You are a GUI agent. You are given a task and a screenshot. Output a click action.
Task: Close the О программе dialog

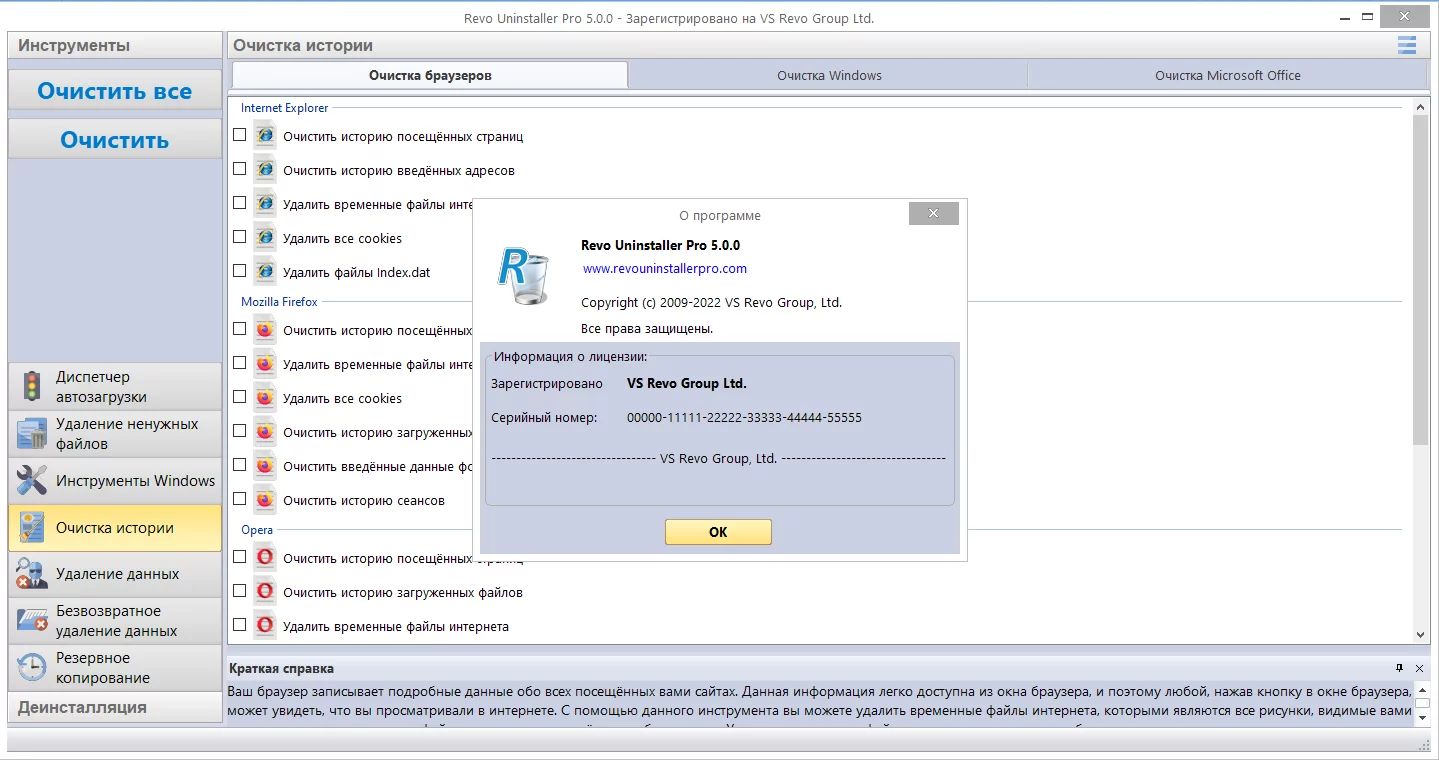(x=933, y=213)
